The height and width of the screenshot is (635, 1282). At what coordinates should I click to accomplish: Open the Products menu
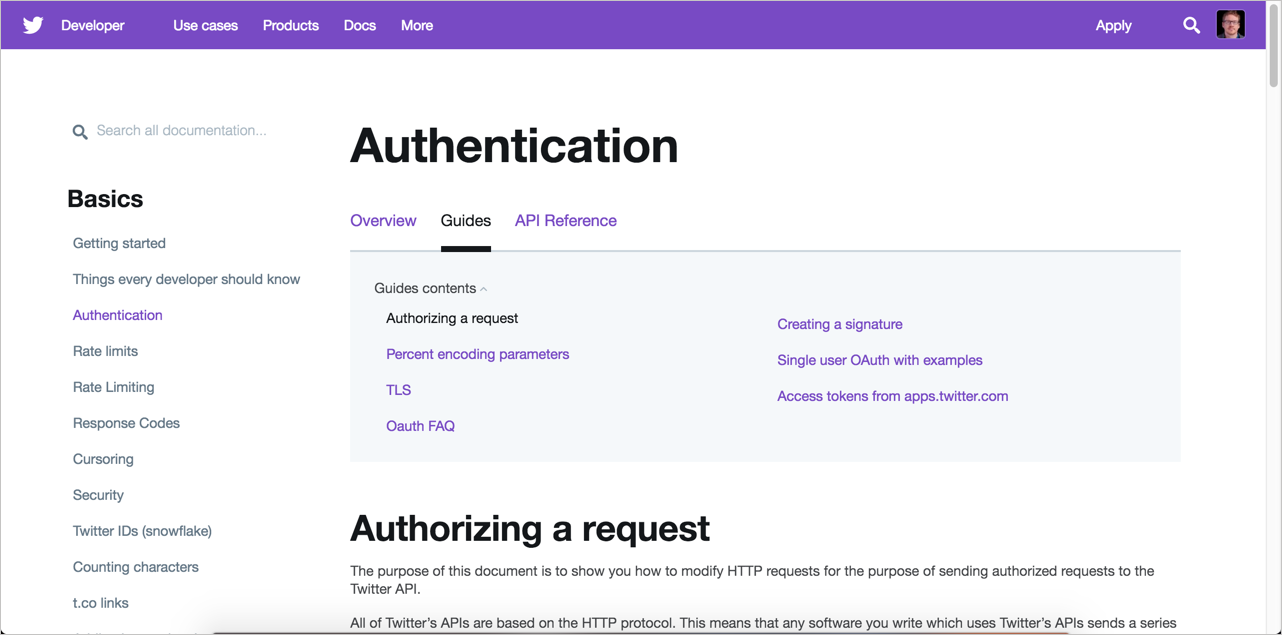(x=290, y=25)
